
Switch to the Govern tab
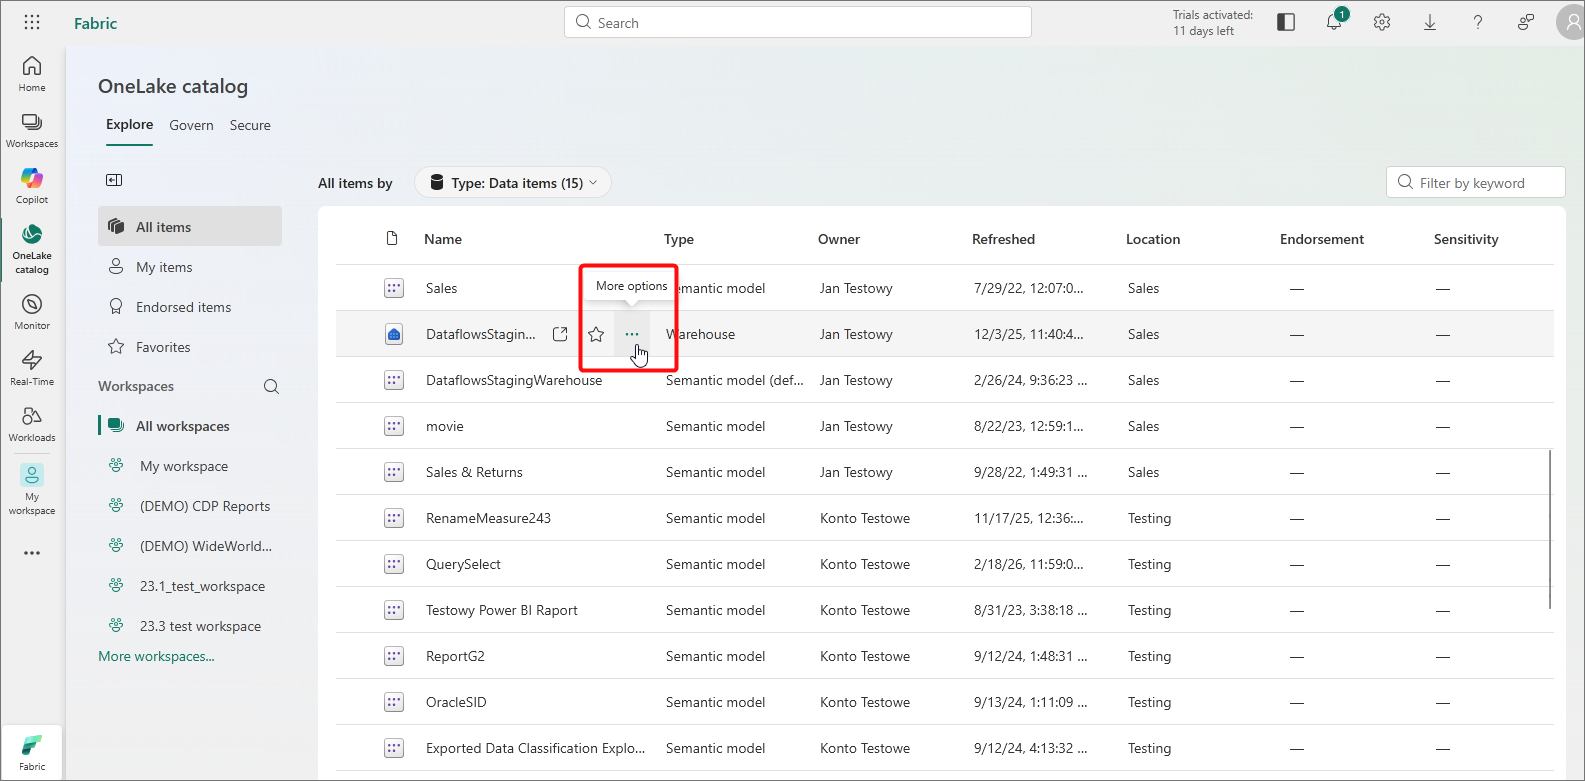[x=192, y=125]
